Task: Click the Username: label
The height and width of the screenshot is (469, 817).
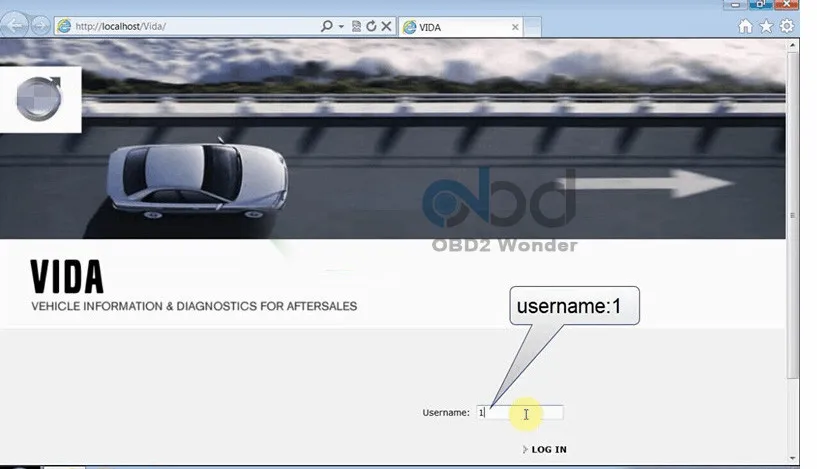Action: click(446, 412)
